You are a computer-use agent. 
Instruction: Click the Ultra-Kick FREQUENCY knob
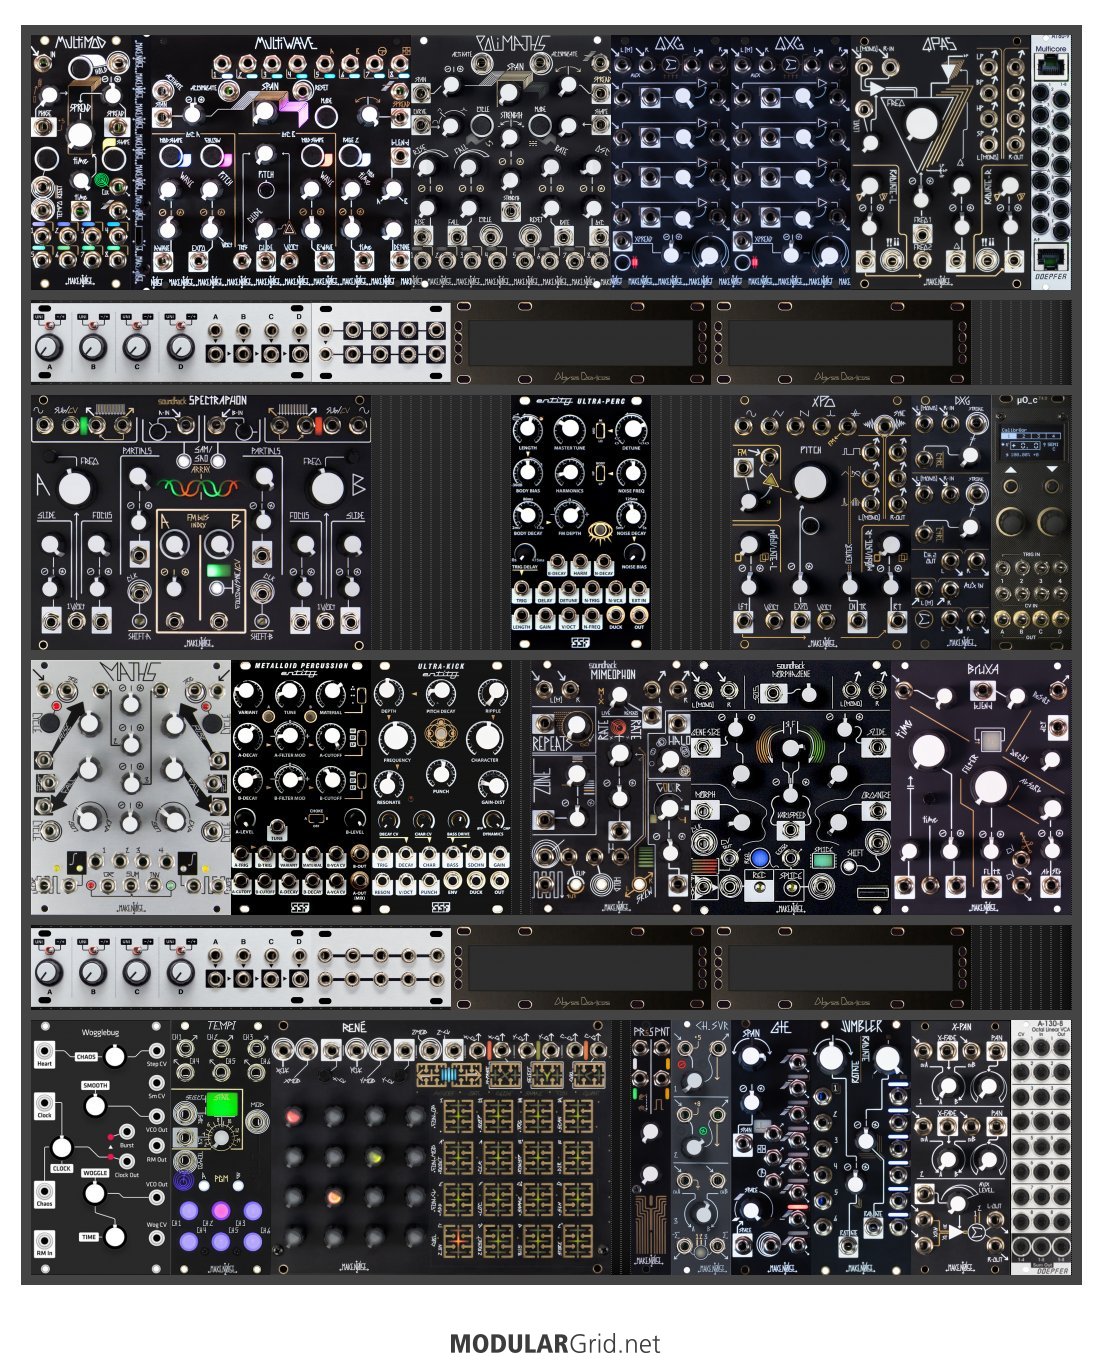396,737
